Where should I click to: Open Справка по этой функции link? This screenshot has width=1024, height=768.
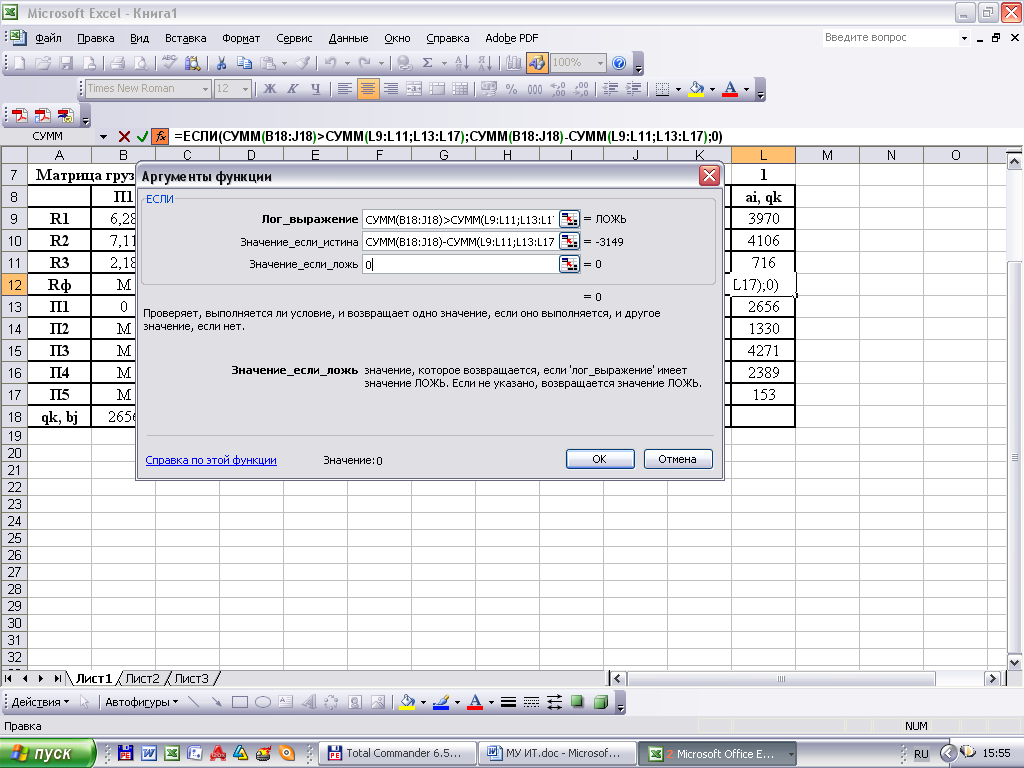click(211, 460)
